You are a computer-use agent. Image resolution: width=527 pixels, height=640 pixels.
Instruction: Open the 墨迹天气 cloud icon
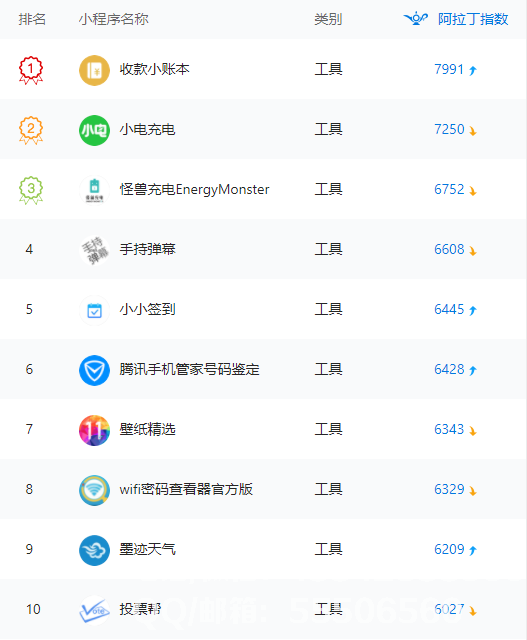pos(94,550)
